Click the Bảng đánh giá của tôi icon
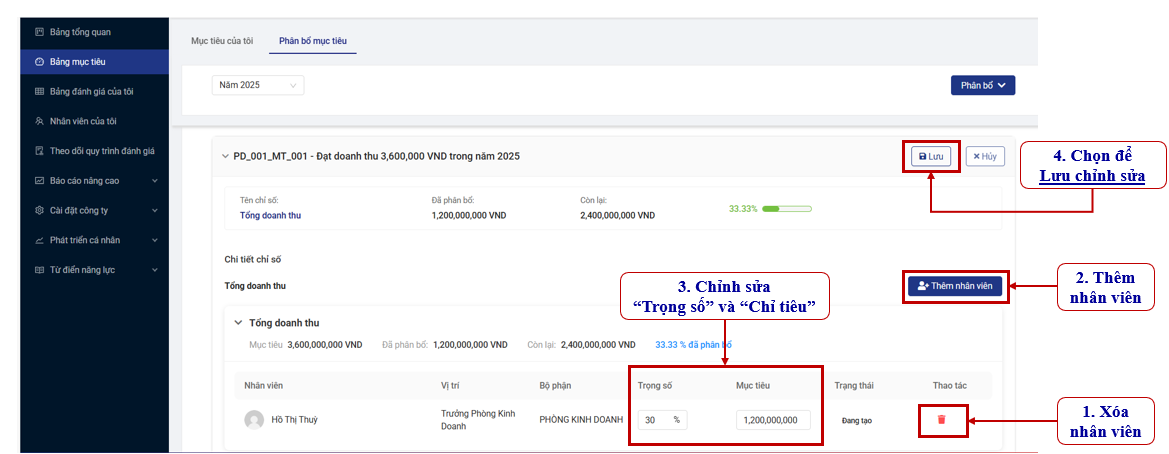Image resolution: width=1169 pixels, height=454 pixels. [39, 92]
